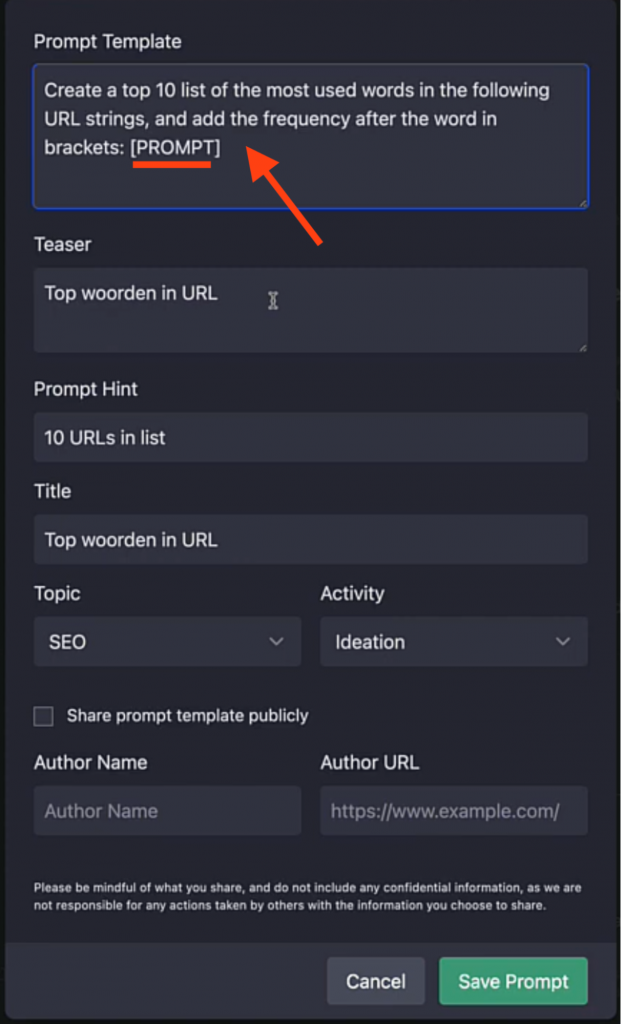The height and width of the screenshot is (1024, 621).
Task: Grab the Prompt Template resize handle
Action: coord(582,203)
